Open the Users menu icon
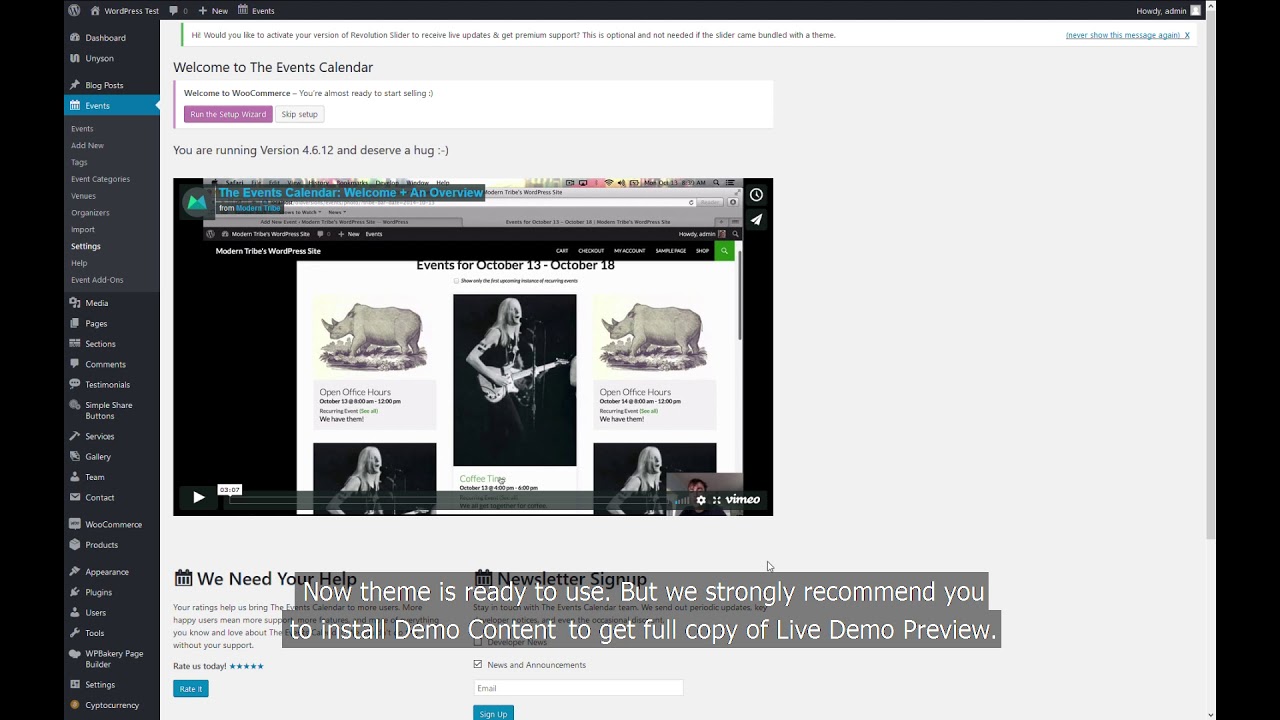Screen dimensions: 1280x720 tap(75, 612)
